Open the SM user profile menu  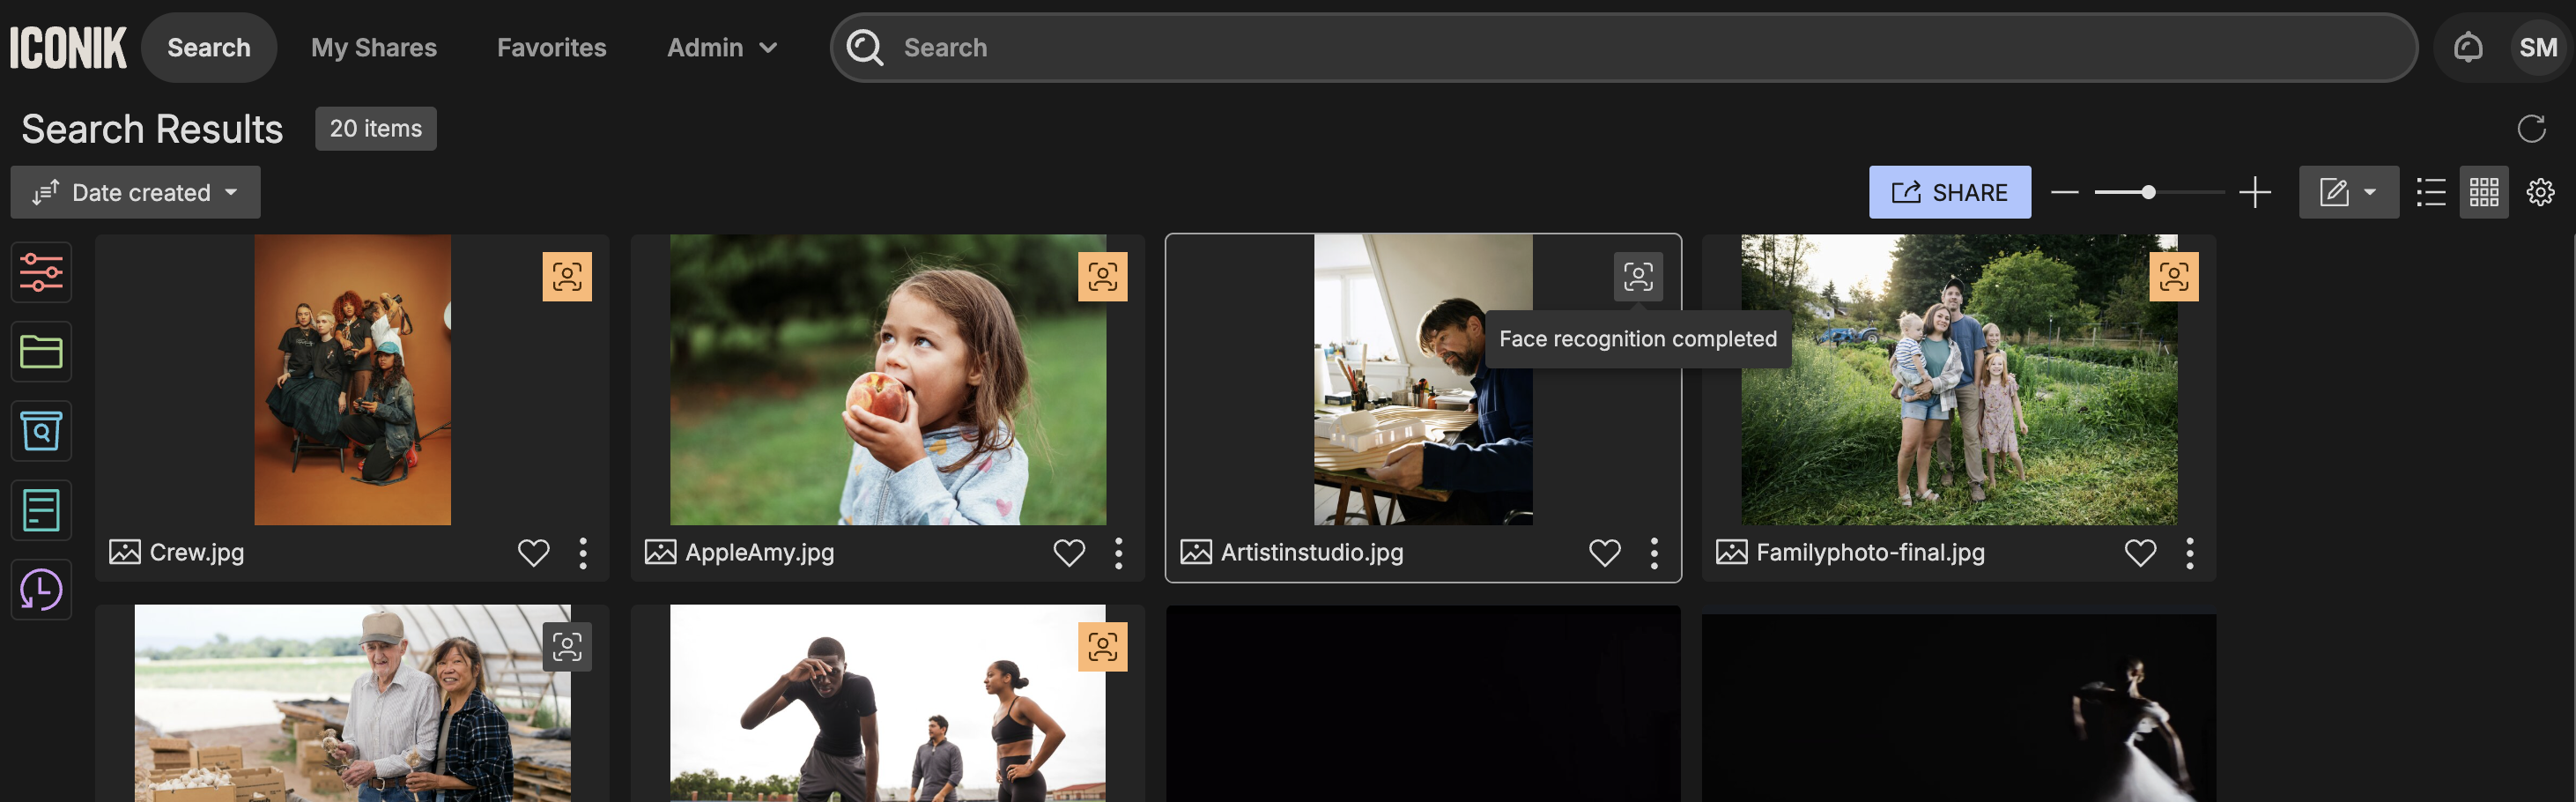click(x=2537, y=47)
